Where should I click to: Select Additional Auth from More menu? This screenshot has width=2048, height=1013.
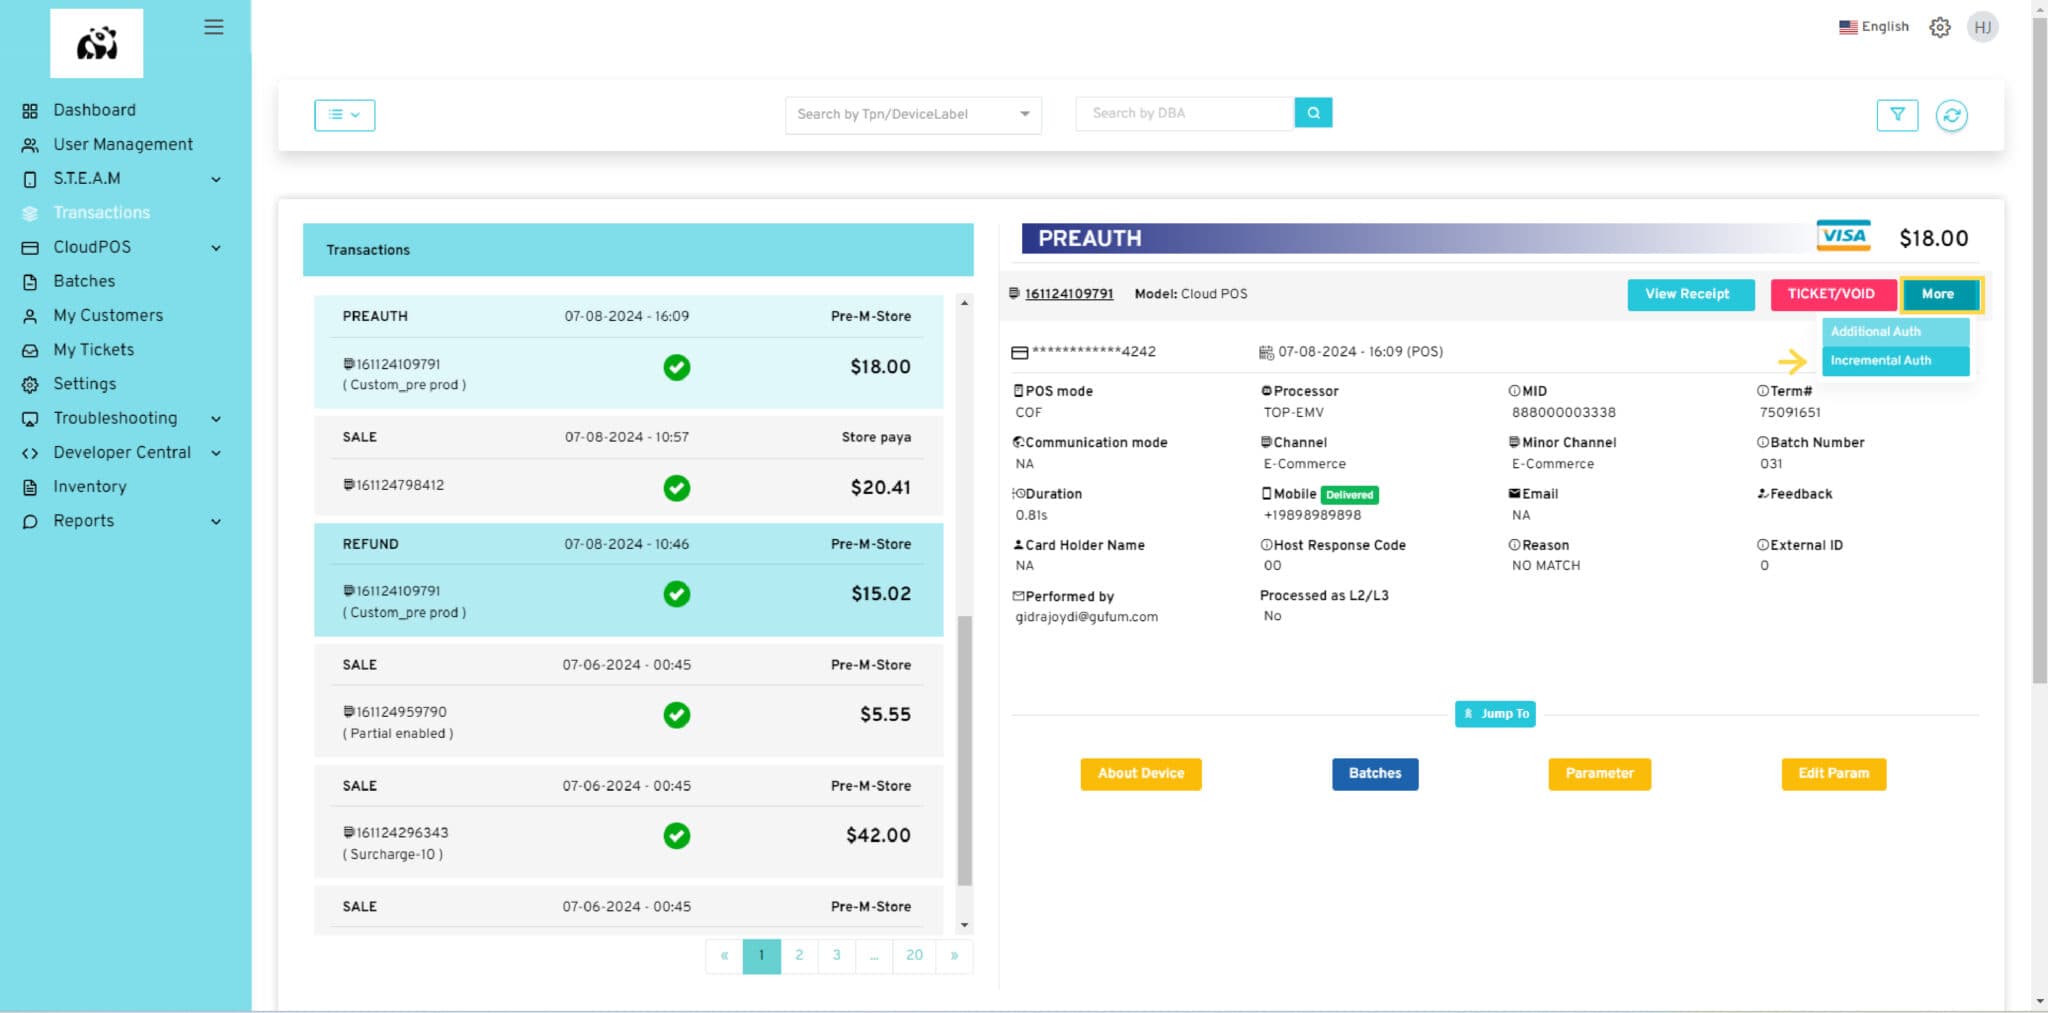(x=1895, y=332)
